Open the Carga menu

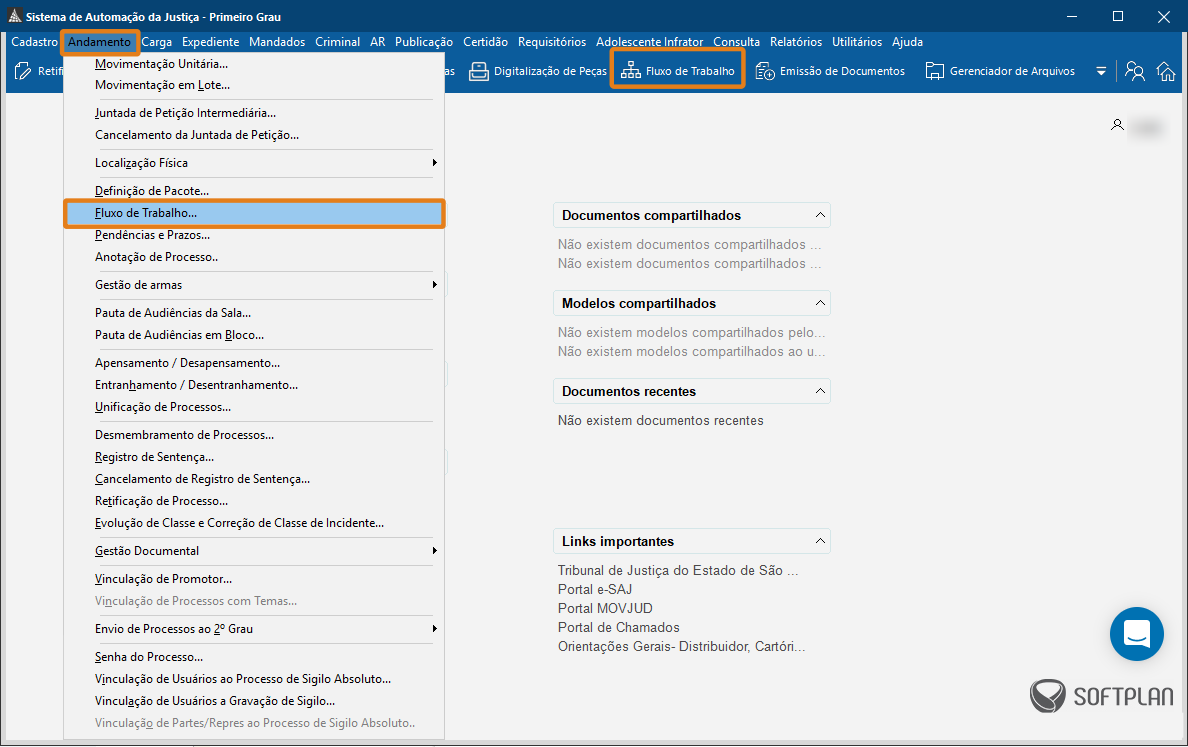(x=156, y=42)
